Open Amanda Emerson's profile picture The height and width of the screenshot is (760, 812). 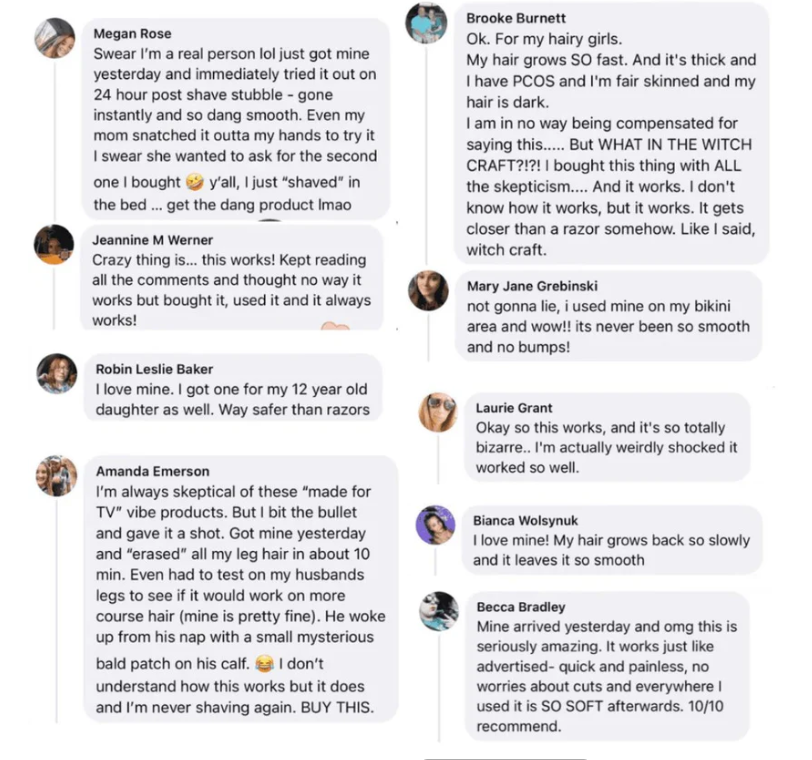tap(56, 476)
